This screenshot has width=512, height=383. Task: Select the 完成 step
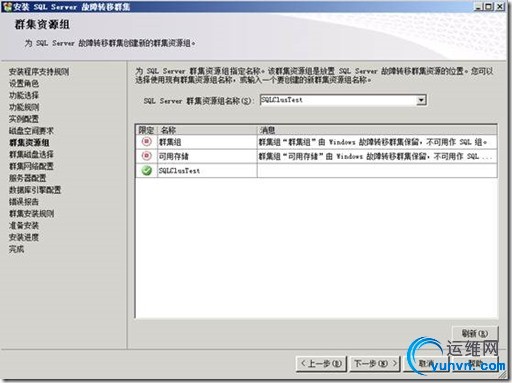[16, 249]
